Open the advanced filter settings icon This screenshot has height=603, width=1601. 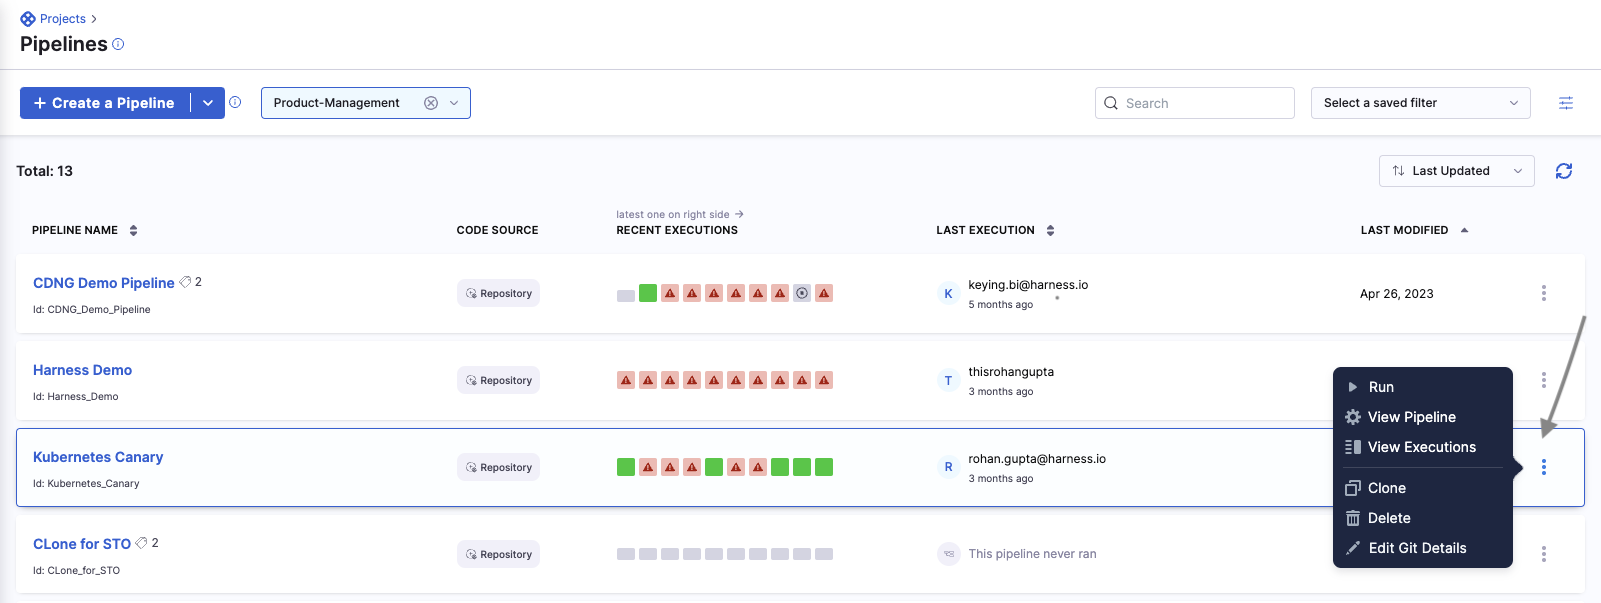pyautogui.click(x=1566, y=103)
